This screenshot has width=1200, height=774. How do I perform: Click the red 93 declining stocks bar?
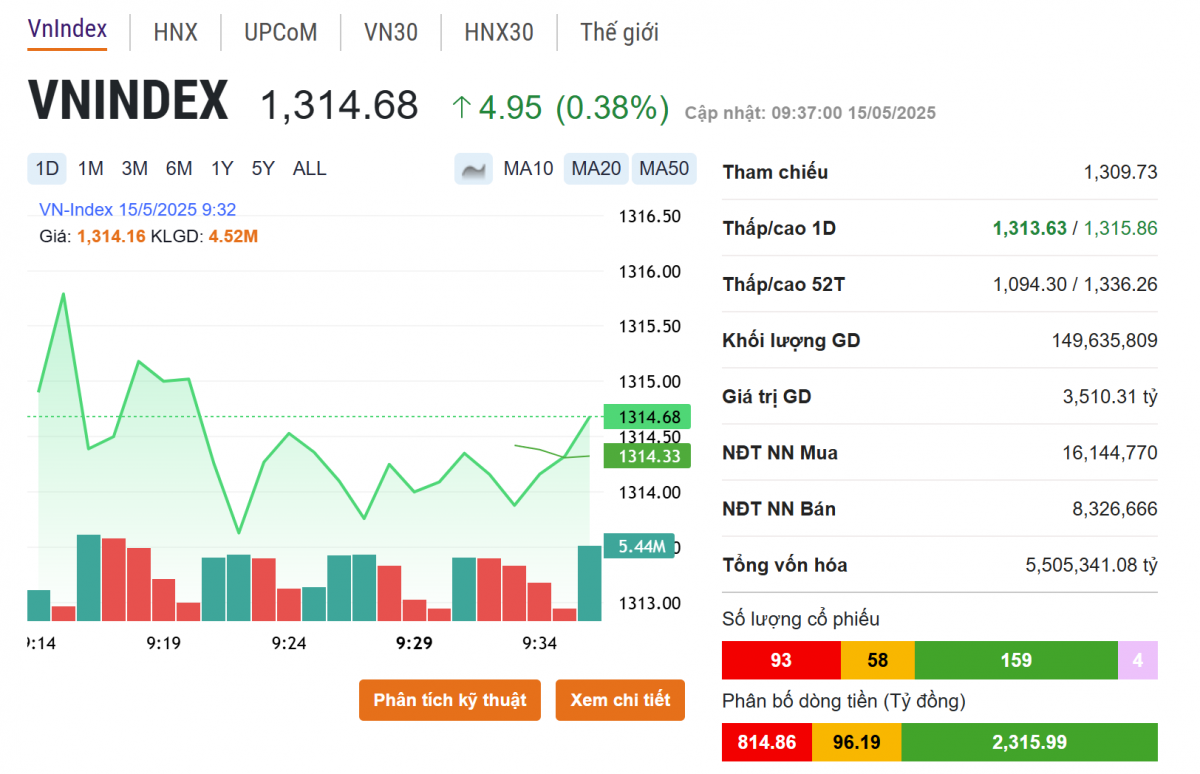(782, 661)
